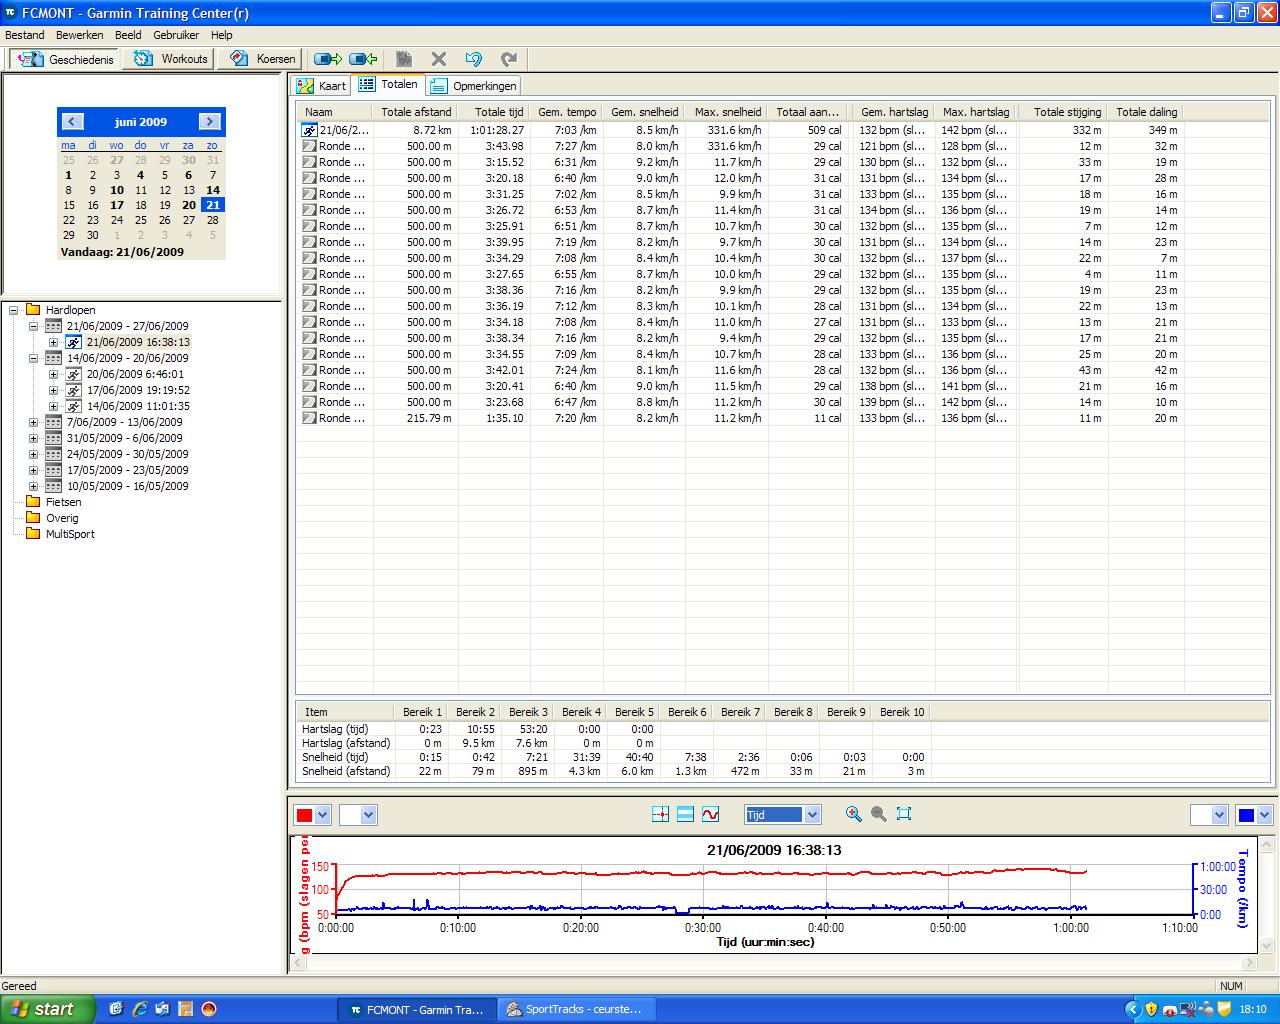Viewport: 1280px width, 1024px height.
Task: Sort by Totale afstand column header
Action: point(416,112)
